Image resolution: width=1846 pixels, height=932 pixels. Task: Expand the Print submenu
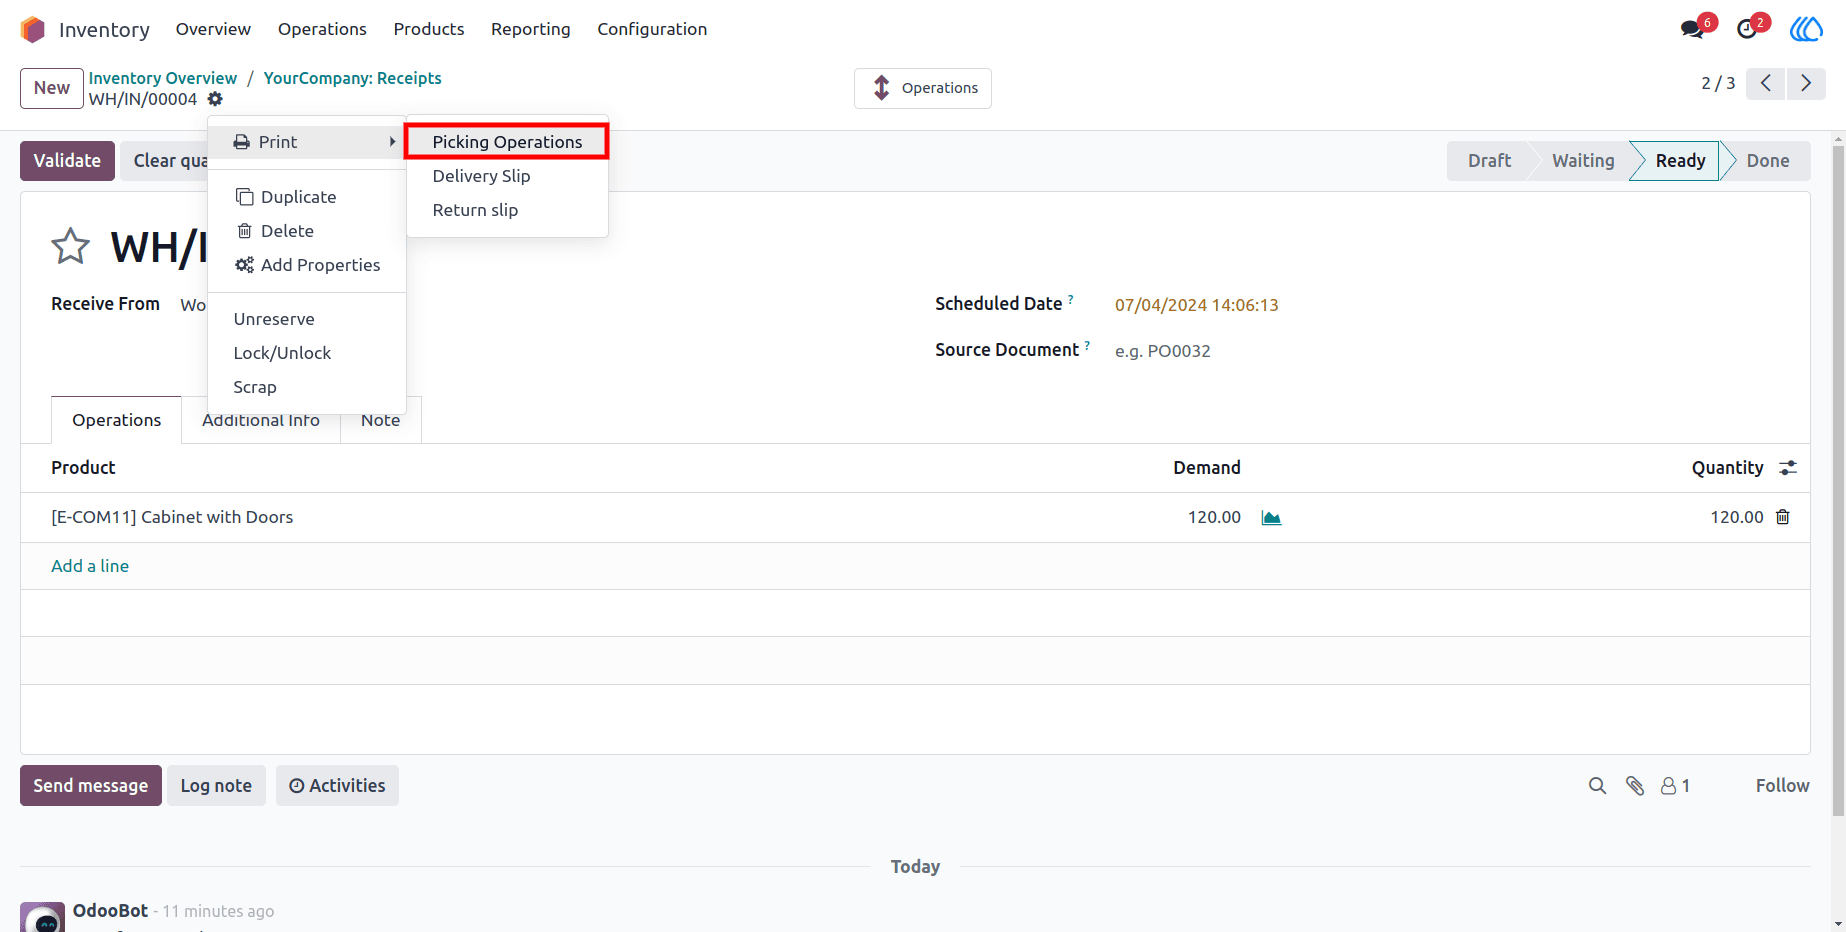click(307, 142)
